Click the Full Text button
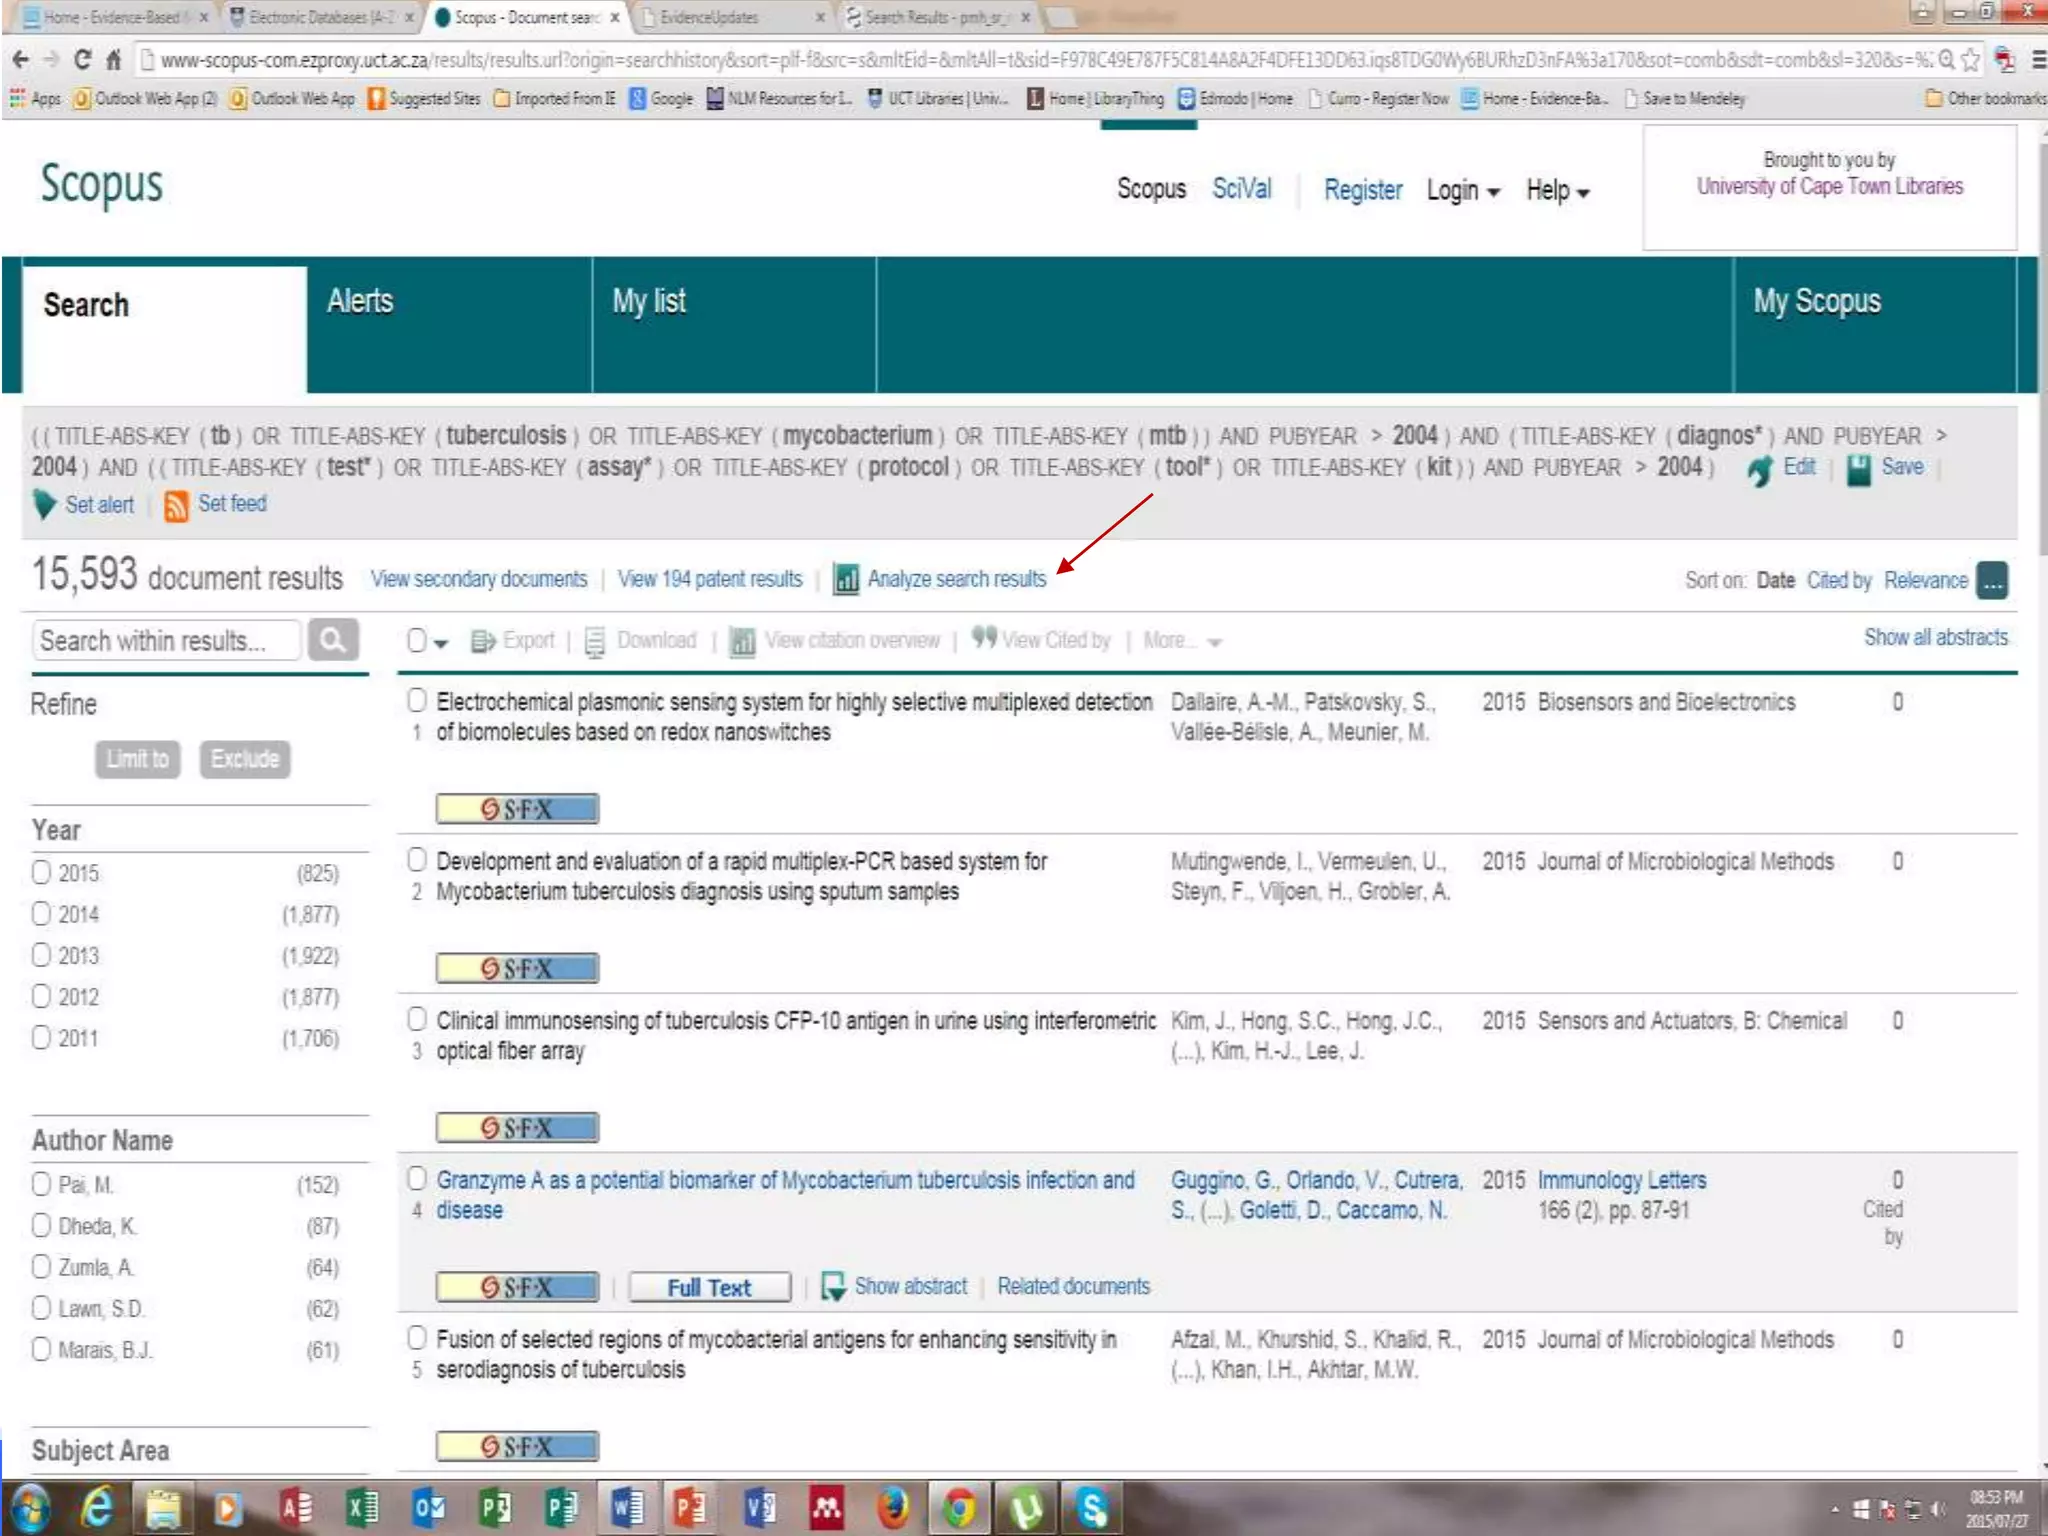The image size is (2048, 1536). [x=709, y=1287]
